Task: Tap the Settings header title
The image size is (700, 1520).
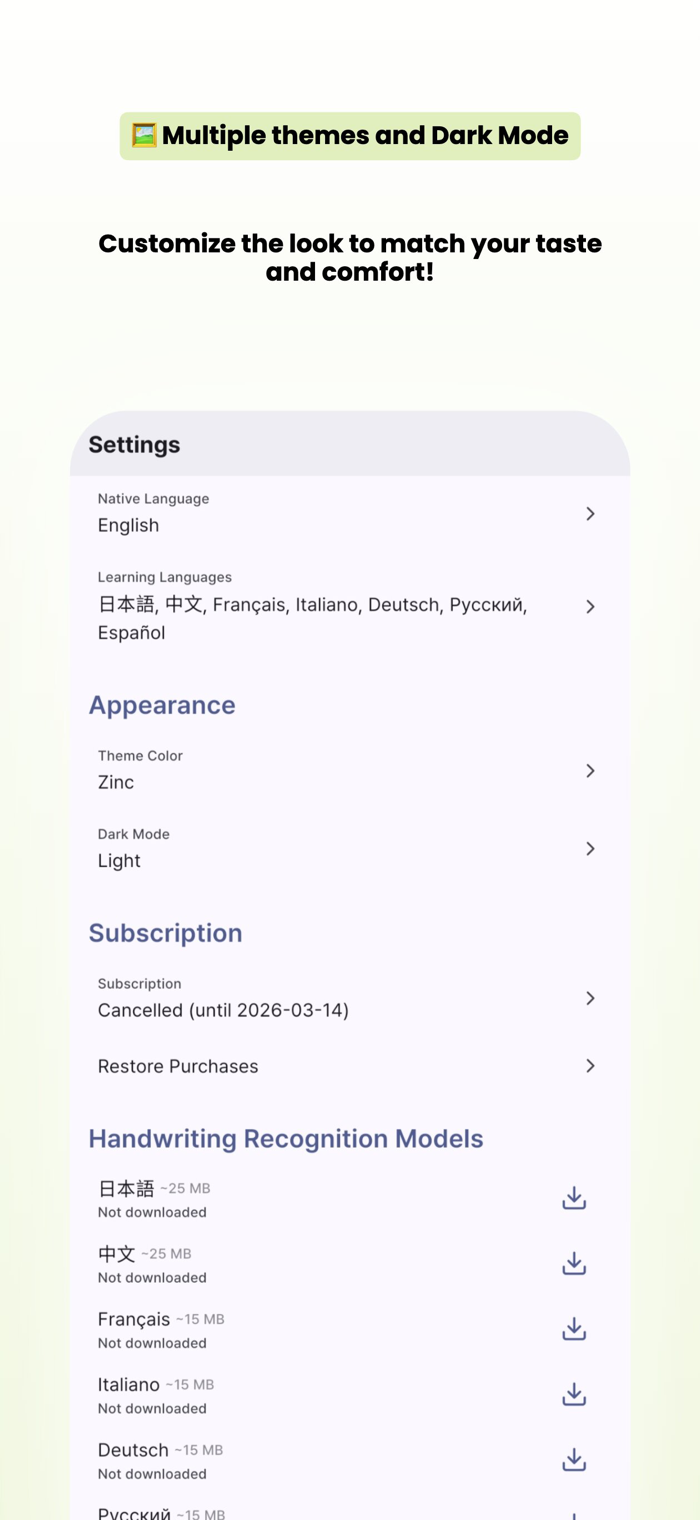Action: (134, 445)
